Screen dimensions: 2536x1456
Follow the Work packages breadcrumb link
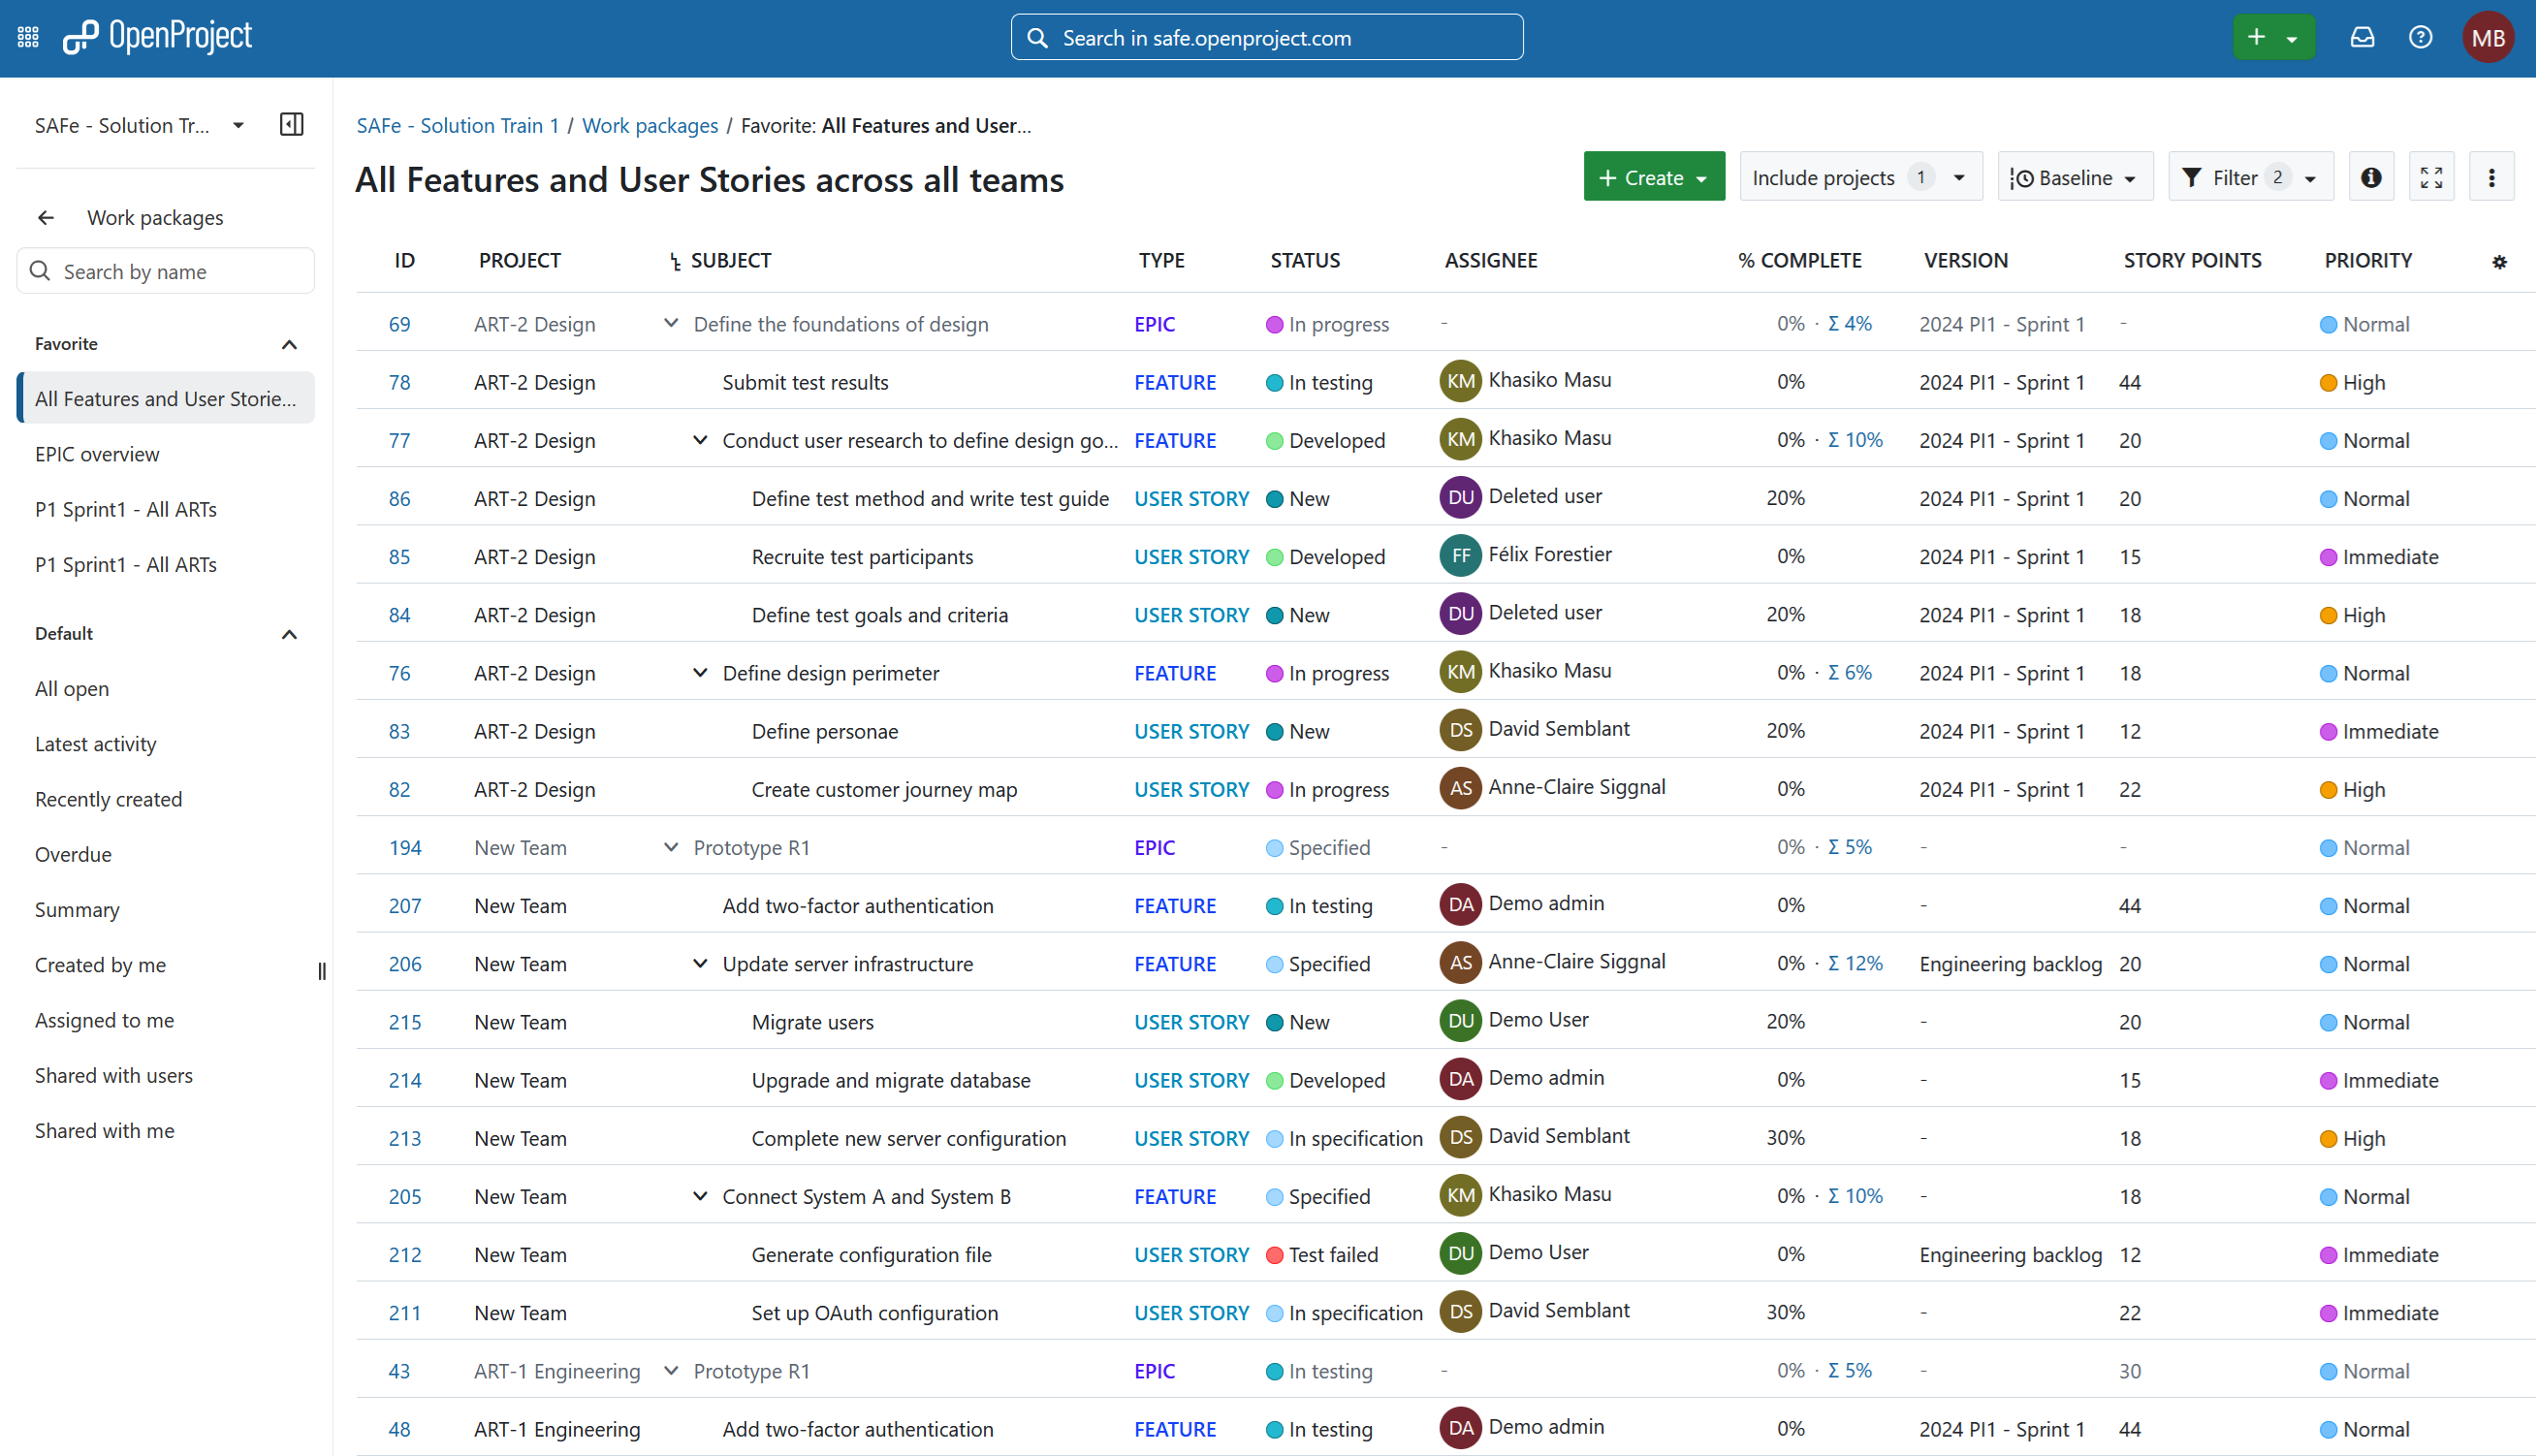(650, 125)
